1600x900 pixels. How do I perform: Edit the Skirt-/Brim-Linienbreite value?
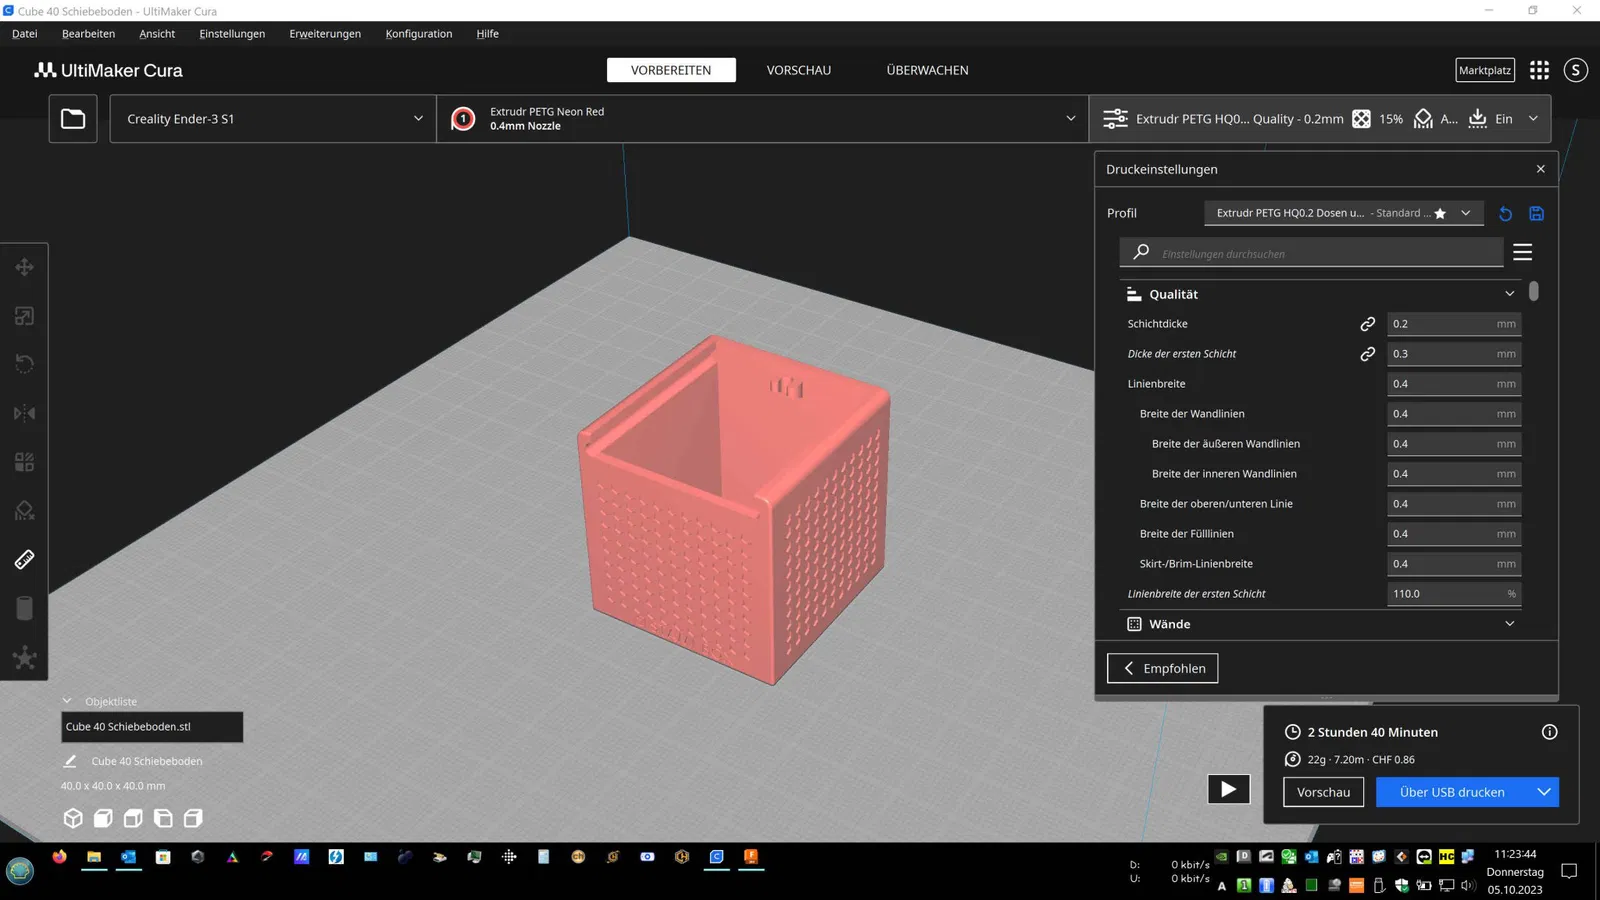click(1454, 564)
